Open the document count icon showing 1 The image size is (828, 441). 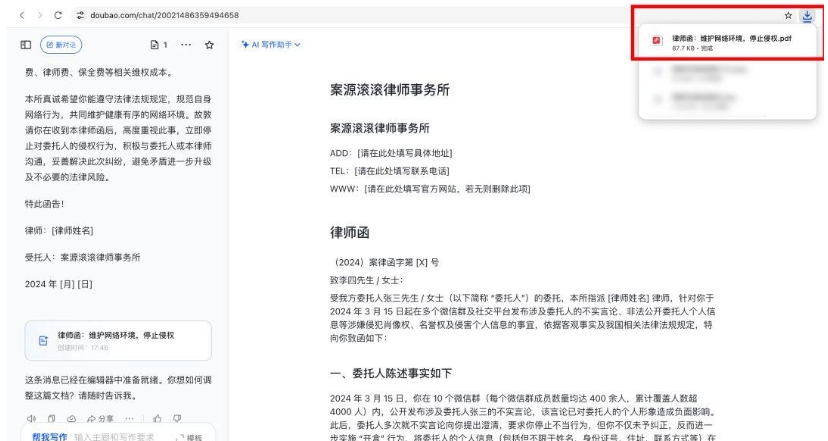point(159,45)
